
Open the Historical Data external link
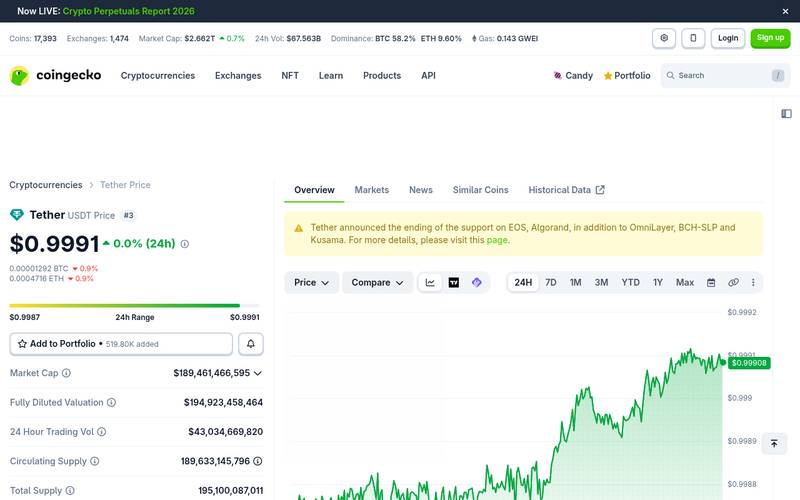coord(566,190)
